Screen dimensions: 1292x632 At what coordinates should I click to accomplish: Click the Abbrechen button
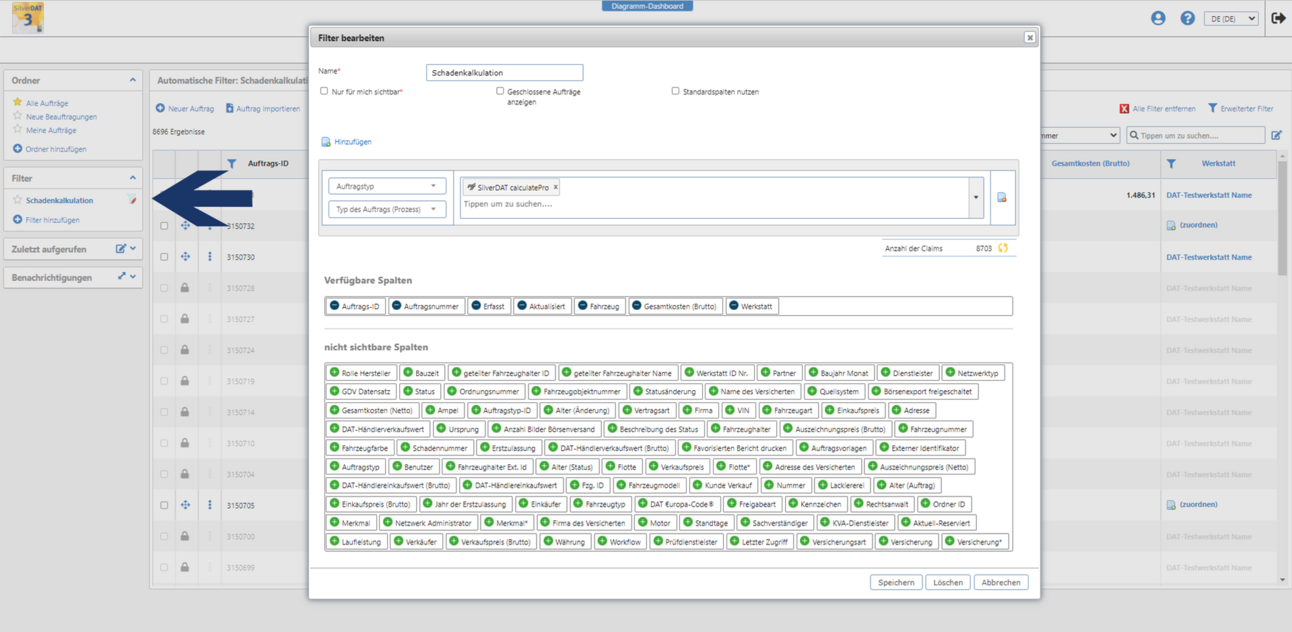pyautogui.click(x=1000, y=582)
